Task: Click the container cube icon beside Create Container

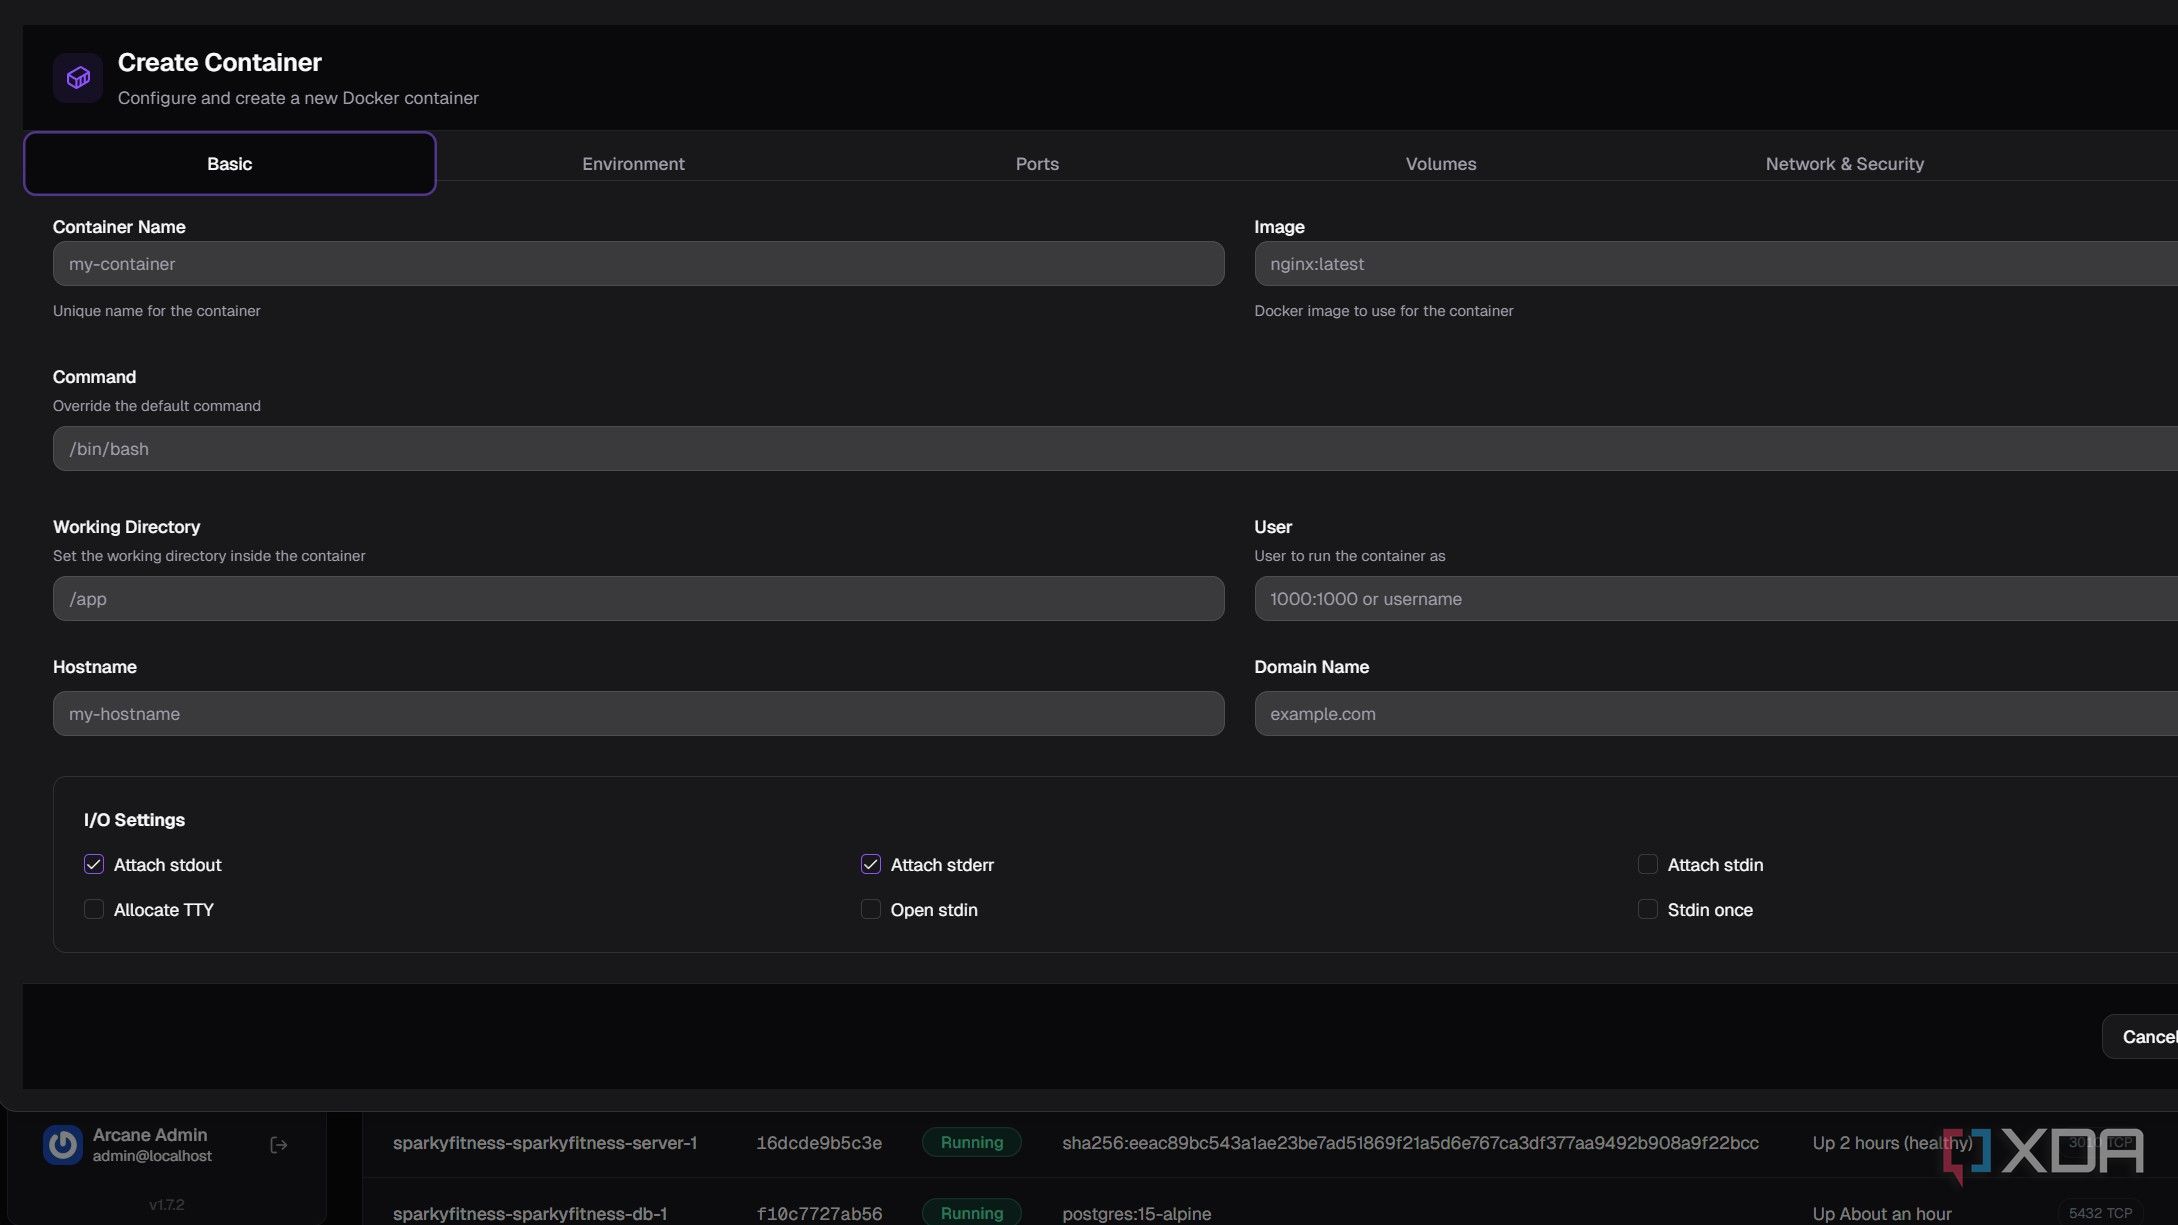Action: click(78, 77)
